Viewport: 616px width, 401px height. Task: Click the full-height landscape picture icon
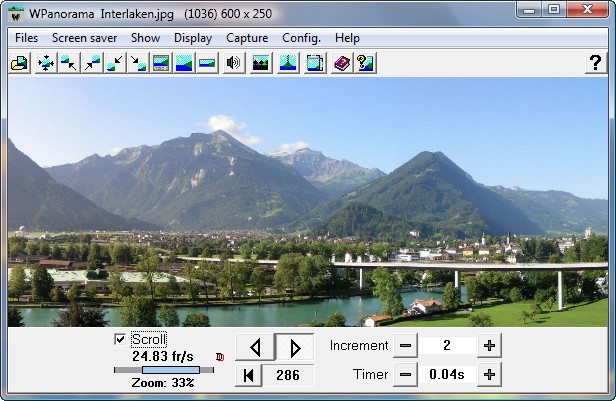(x=184, y=63)
